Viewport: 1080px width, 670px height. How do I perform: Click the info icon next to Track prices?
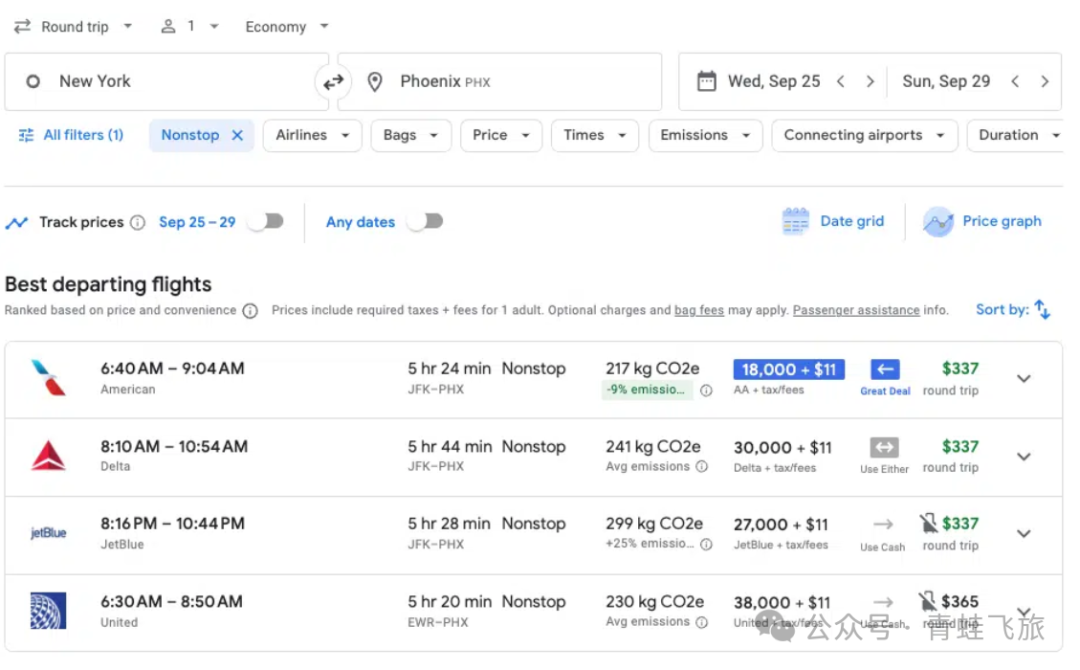tap(138, 223)
